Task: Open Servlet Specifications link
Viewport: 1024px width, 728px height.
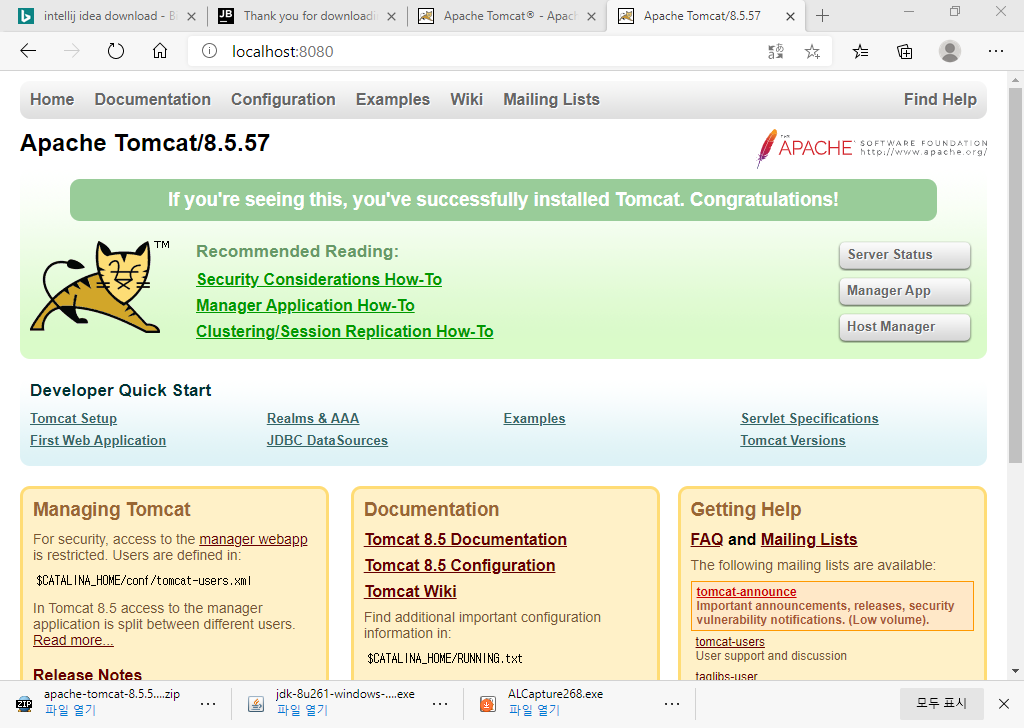Action: pyautogui.click(x=810, y=419)
